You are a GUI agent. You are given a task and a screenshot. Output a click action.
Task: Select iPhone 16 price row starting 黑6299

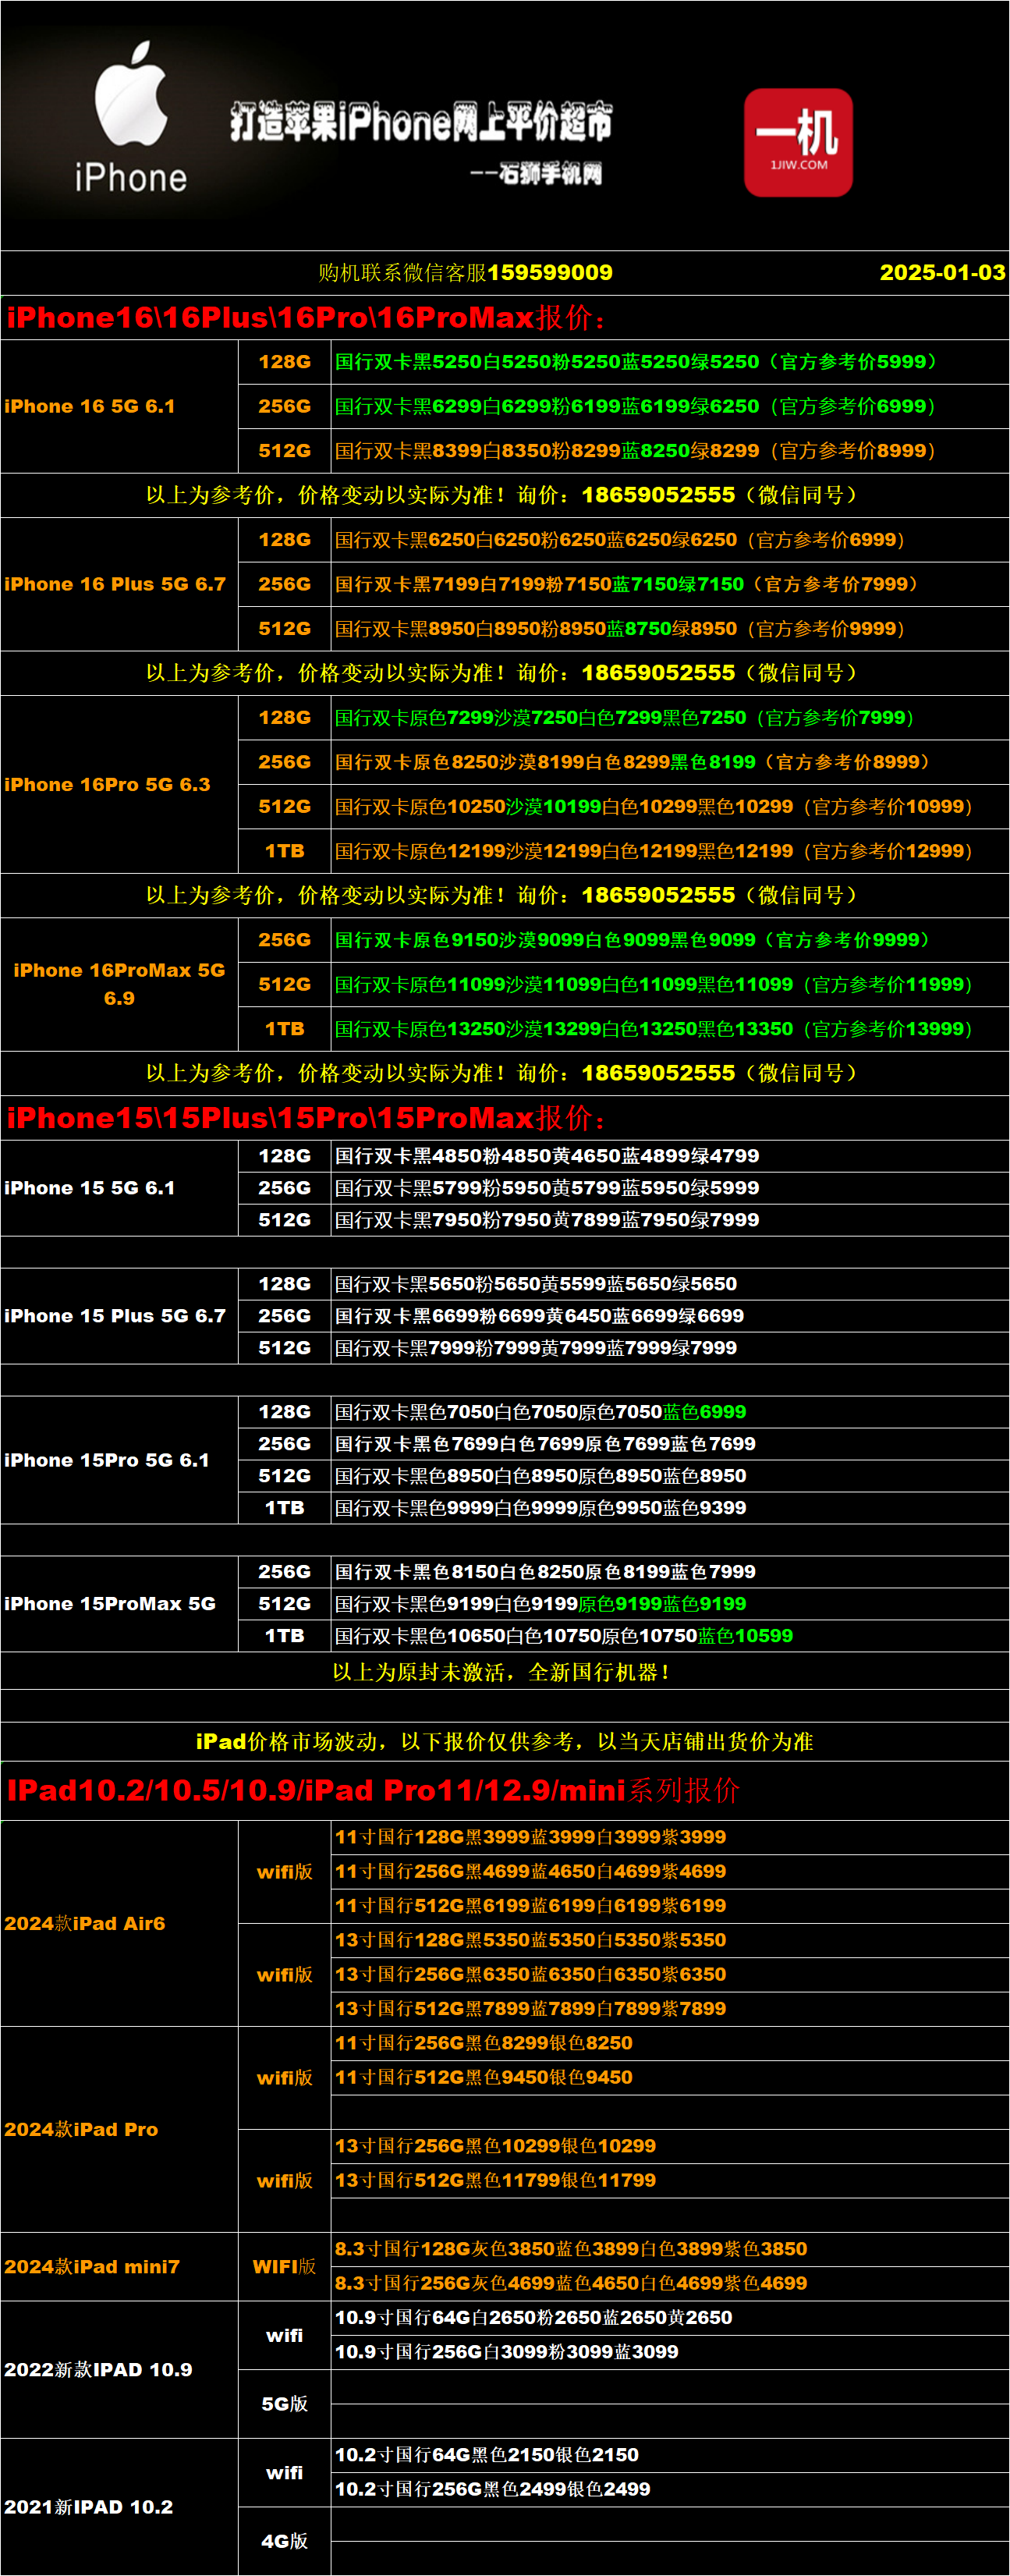(x=669, y=406)
